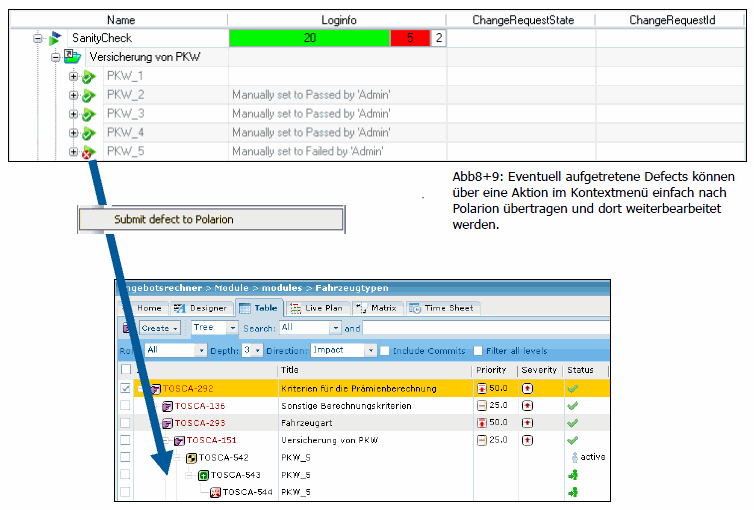This screenshot has width=754, height=510.
Task: Click the requirement icon beside TOSCA-292
Action: pyautogui.click(x=156, y=389)
